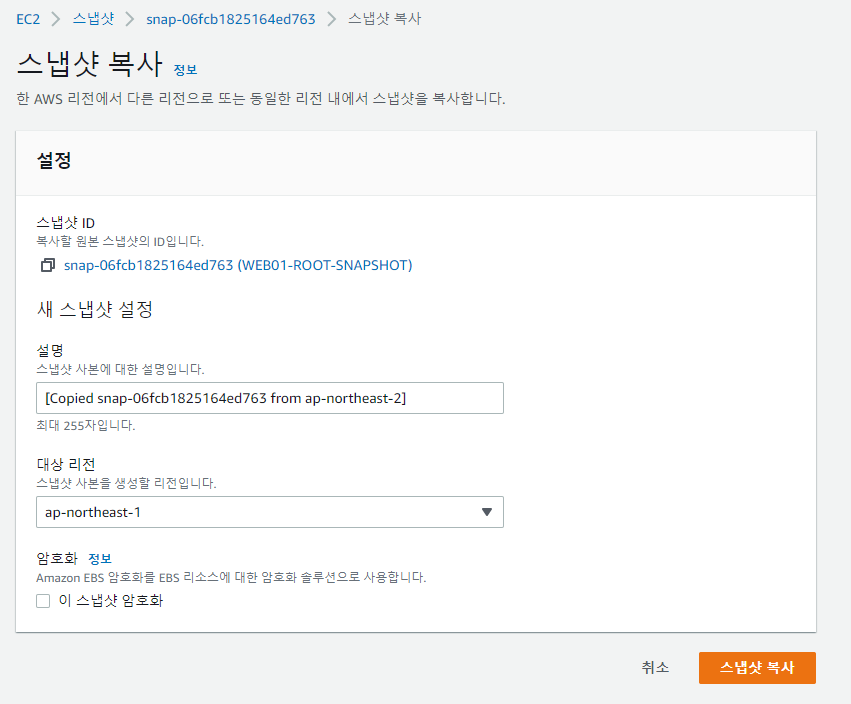Viewport: 851px width, 704px height.
Task: Click the 설명 description input field
Action: click(270, 398)
